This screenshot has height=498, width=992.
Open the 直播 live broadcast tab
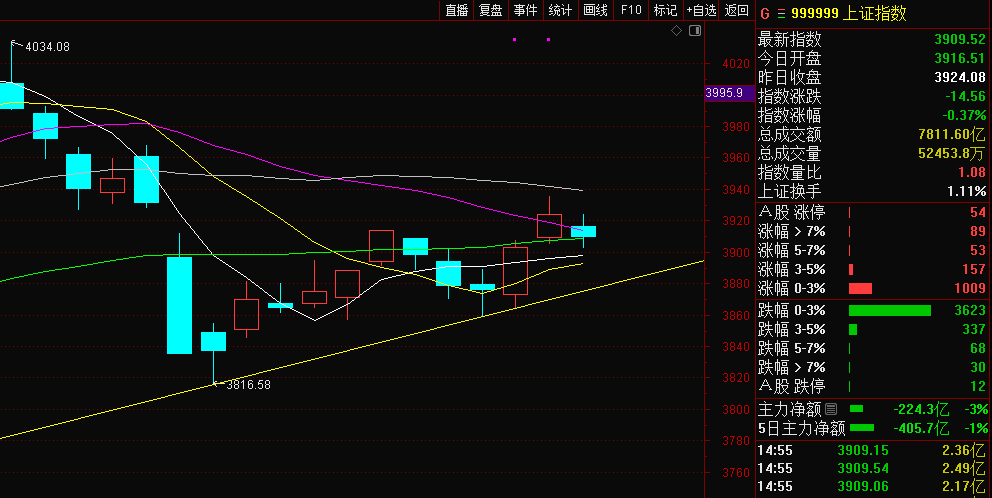(457, 10)
